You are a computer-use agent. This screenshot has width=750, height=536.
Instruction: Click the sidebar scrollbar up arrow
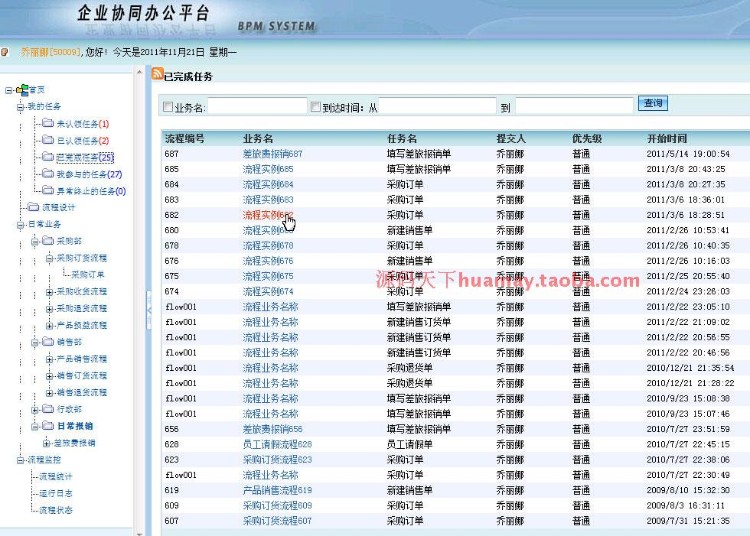click(139, 72)
